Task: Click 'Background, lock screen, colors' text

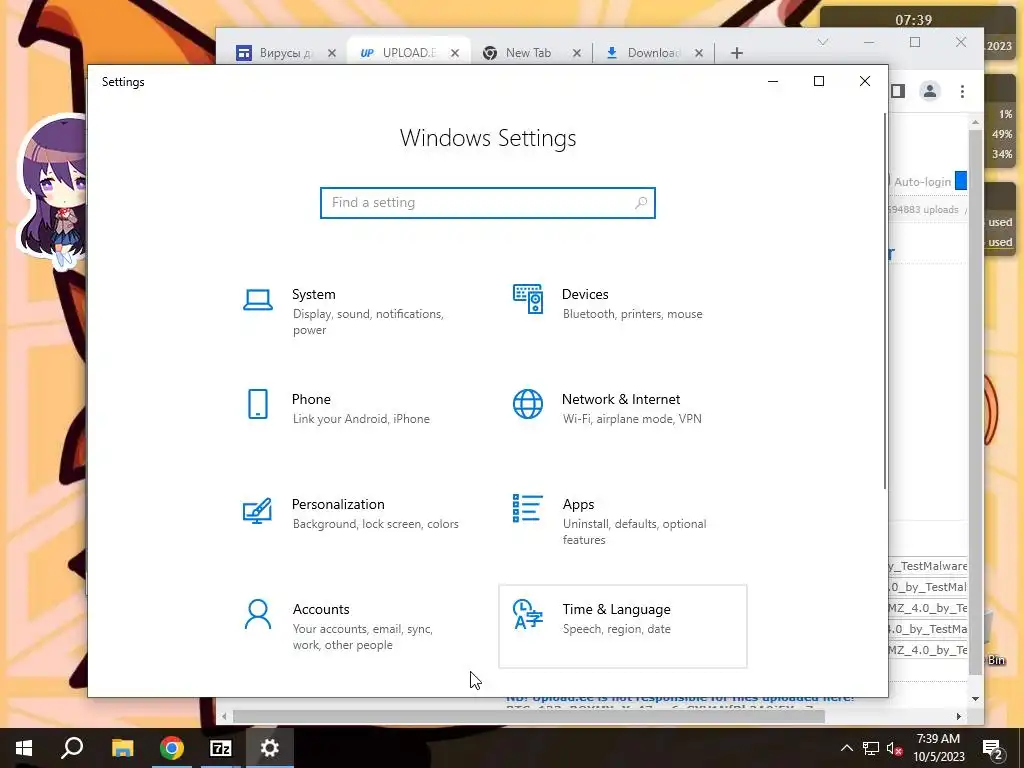Action: pyautogui.click(x=376, y=524)
